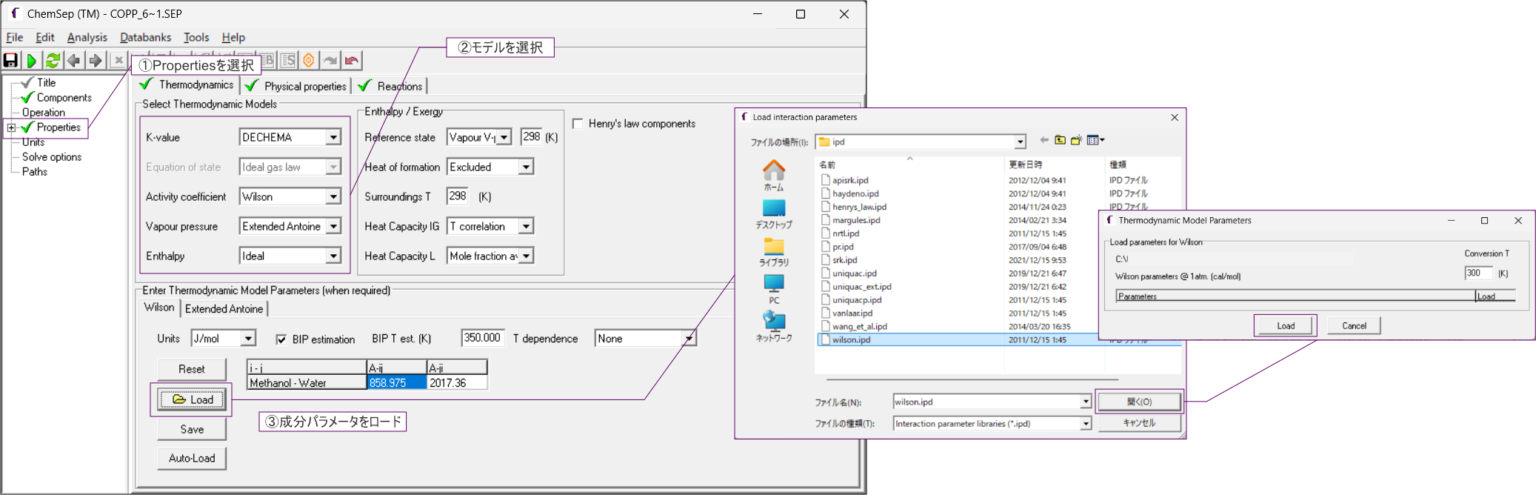Click the Save parameters button
This screenshot has height=495, width=1536.
tap(191, 429)
